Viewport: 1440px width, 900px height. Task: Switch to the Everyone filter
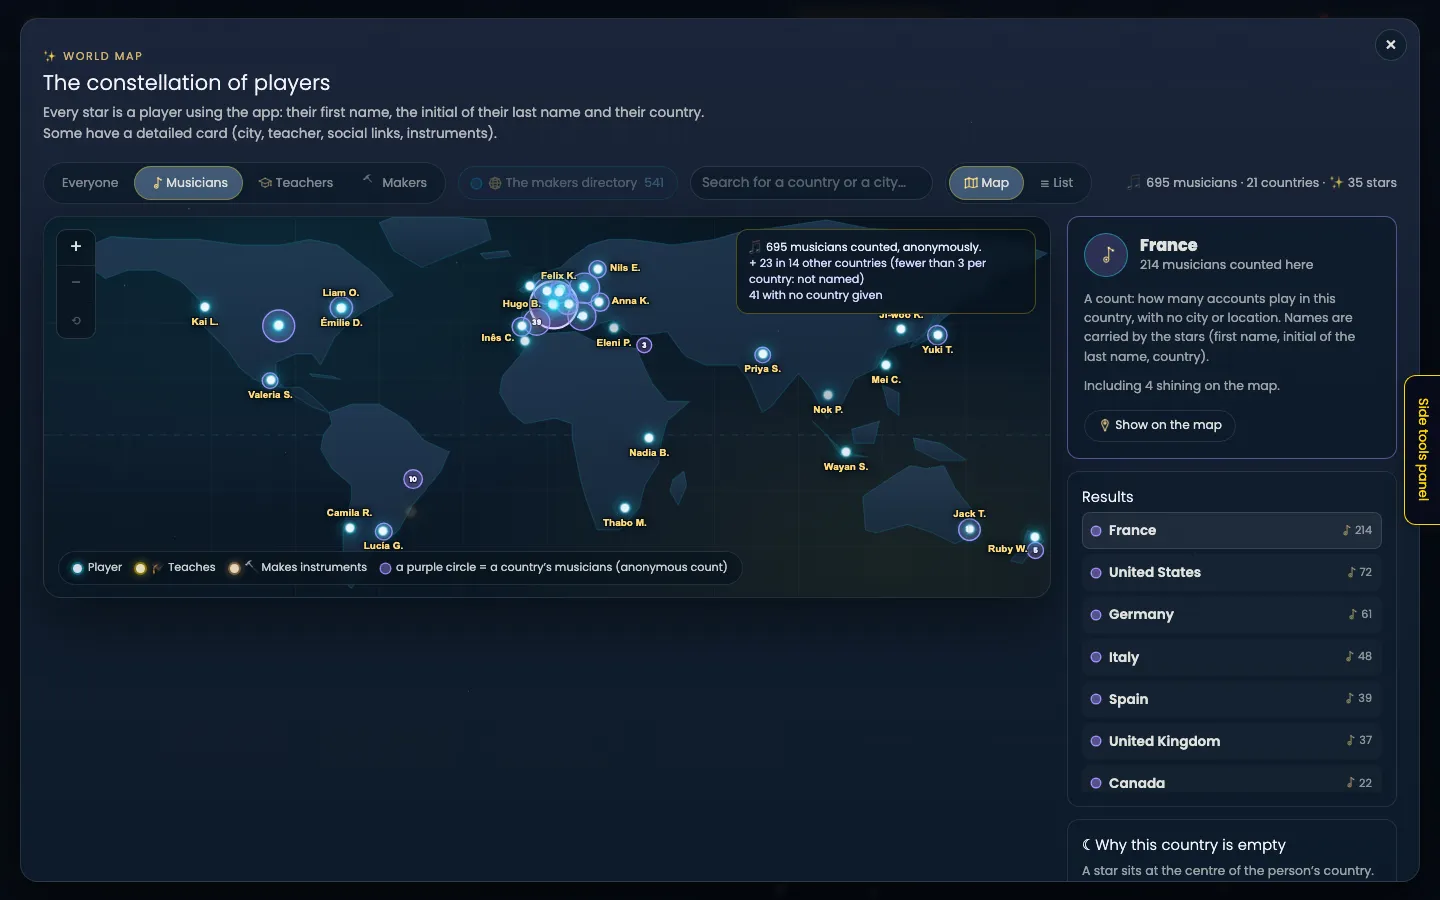[90, 183]
